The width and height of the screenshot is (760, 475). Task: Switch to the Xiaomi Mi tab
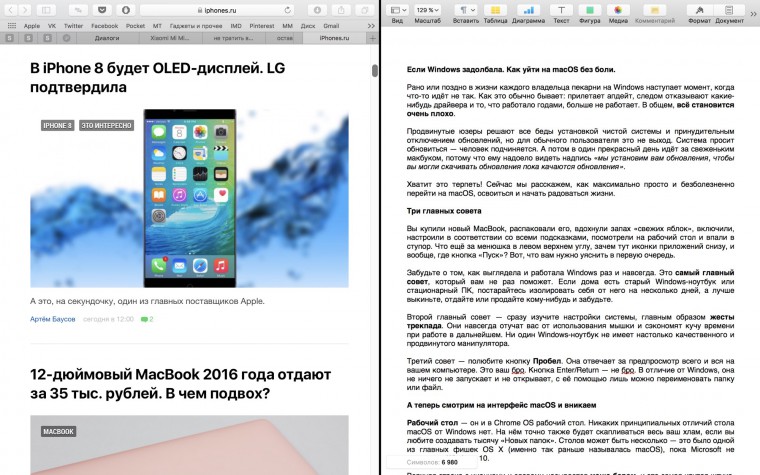170,38
